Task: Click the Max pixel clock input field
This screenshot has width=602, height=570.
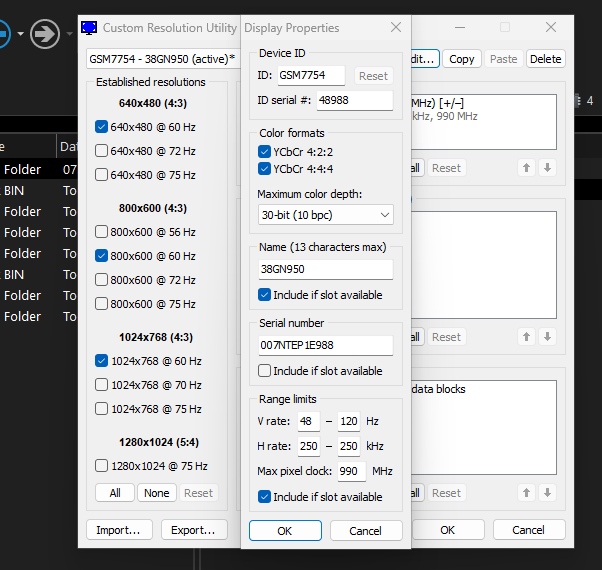Action: [351, 471]
